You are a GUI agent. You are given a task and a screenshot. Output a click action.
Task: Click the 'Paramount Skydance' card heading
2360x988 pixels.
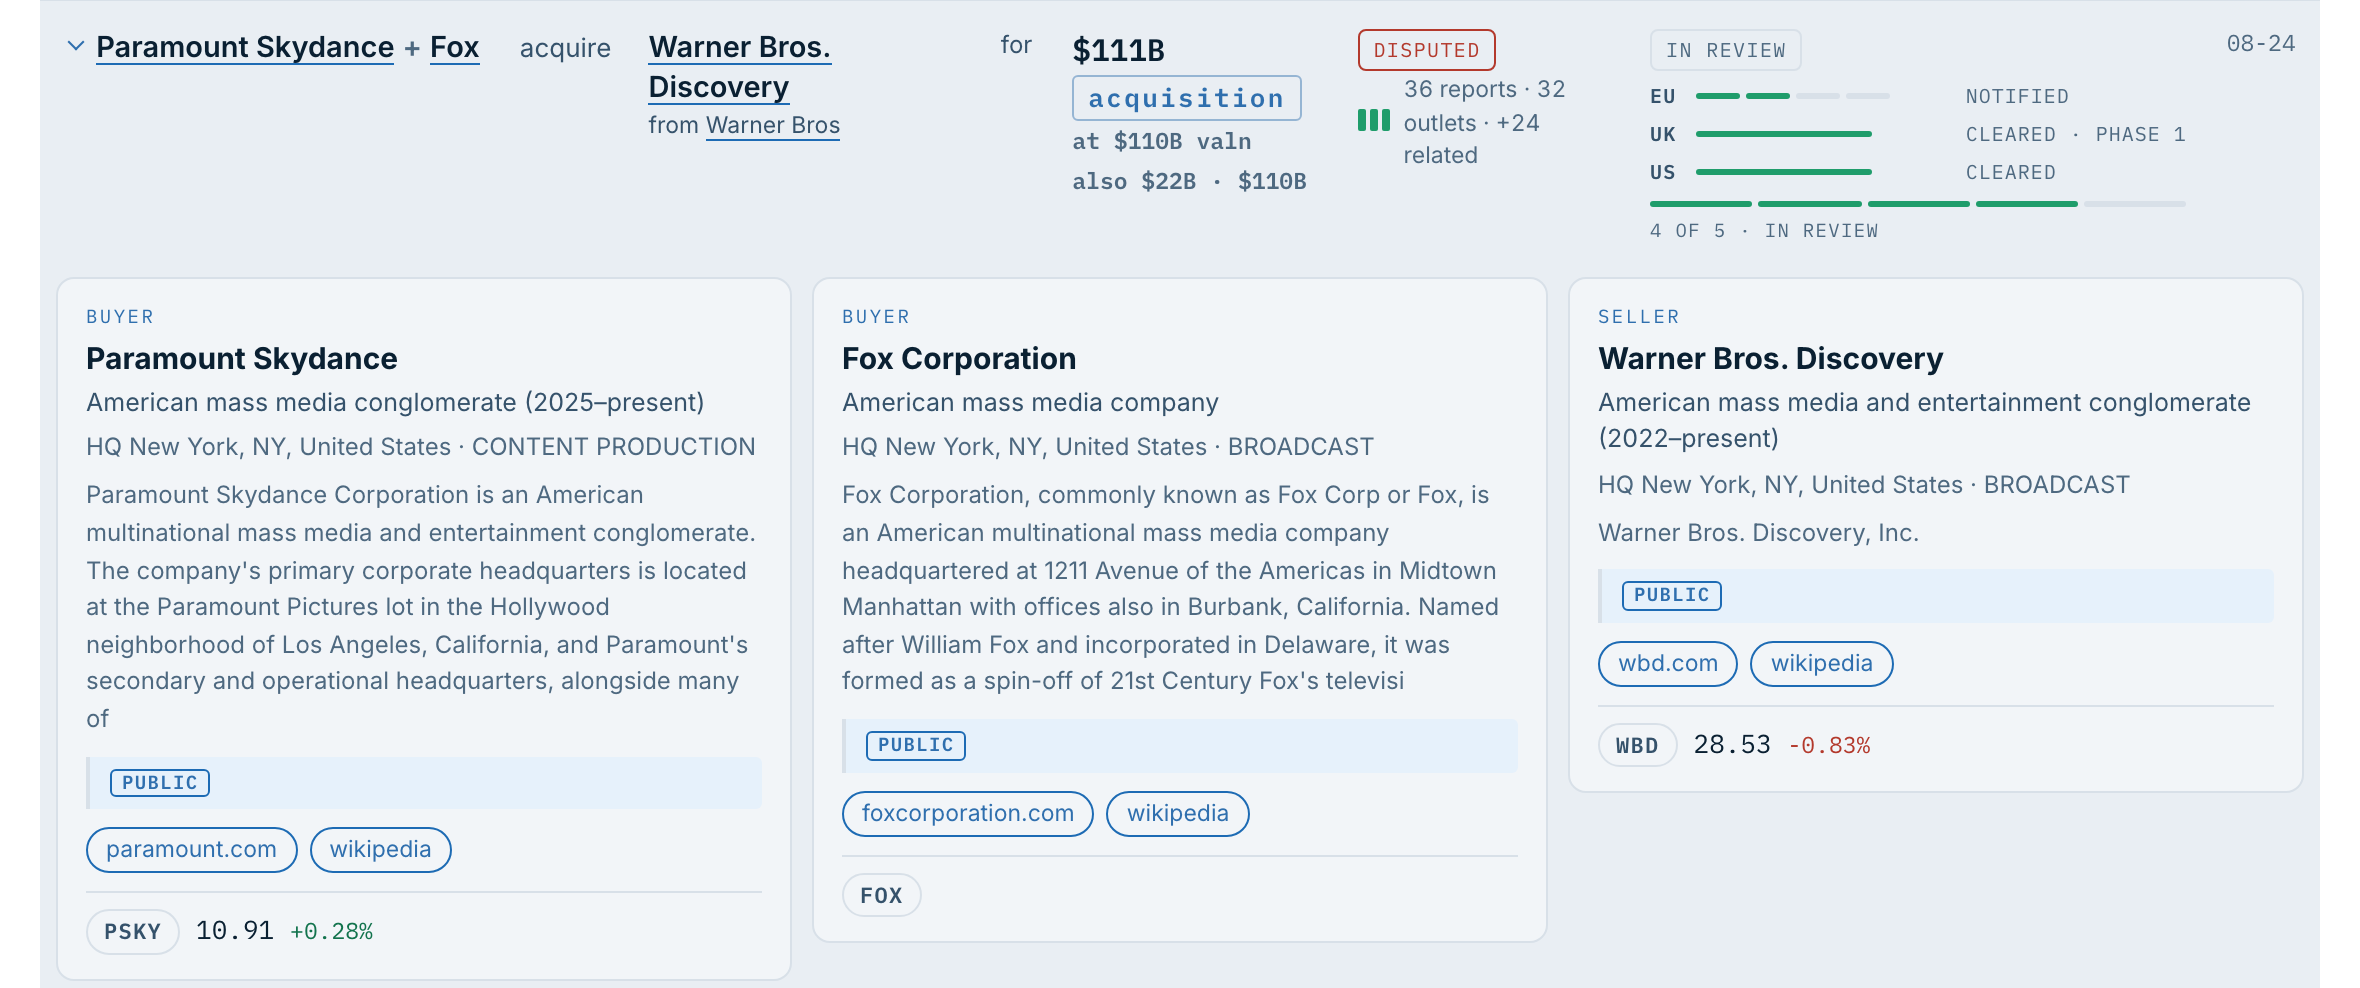pos(242,359)
